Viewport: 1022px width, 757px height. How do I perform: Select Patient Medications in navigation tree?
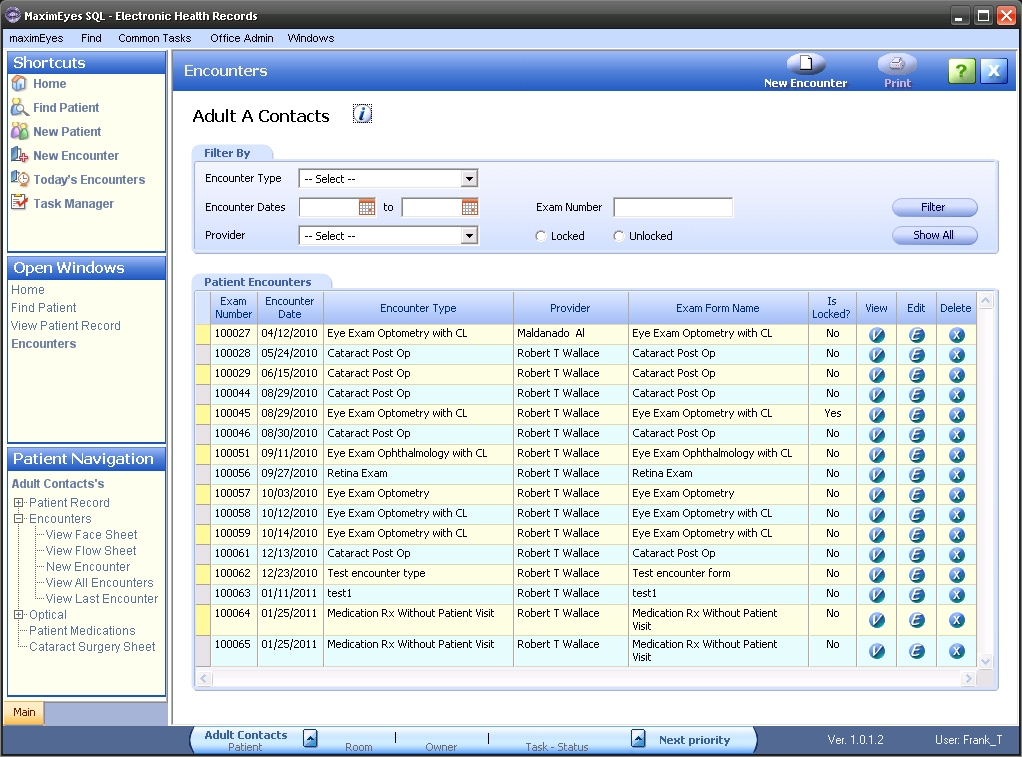(x=82, y=631)
